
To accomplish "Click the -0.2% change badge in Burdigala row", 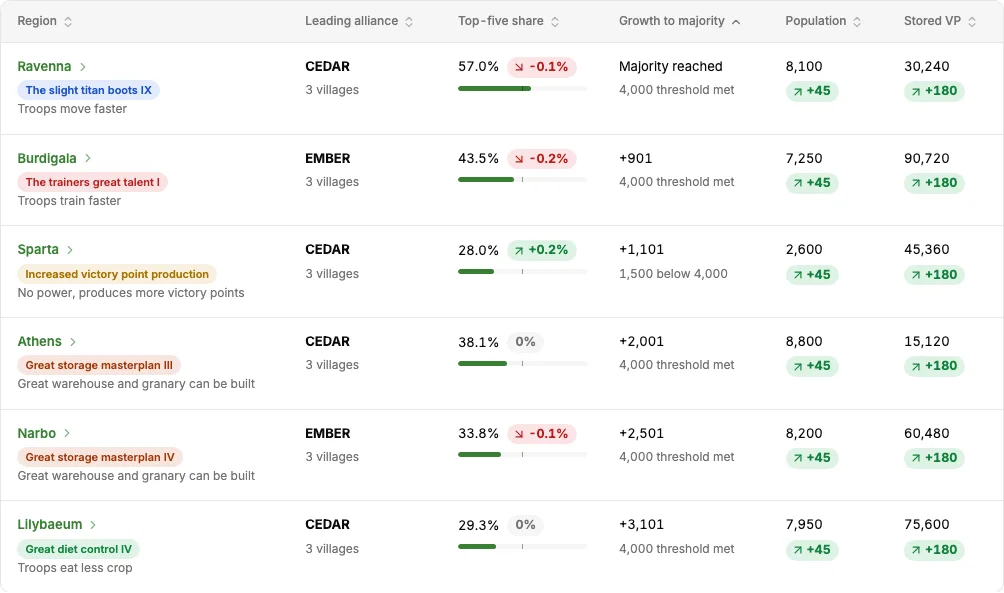I will pyautogui.click(x=542, y=158).
